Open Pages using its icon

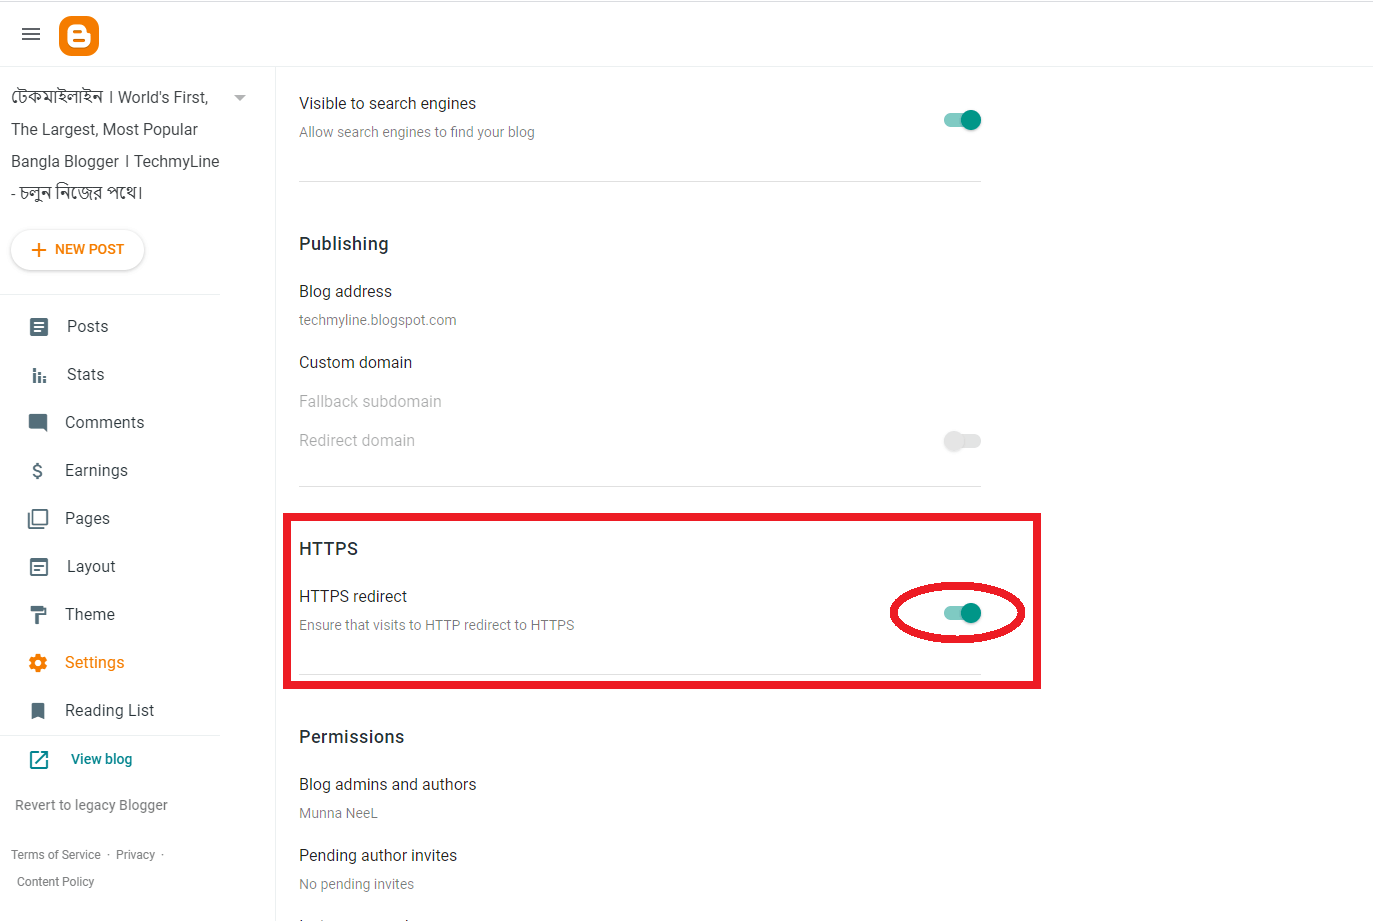(38, 518)
